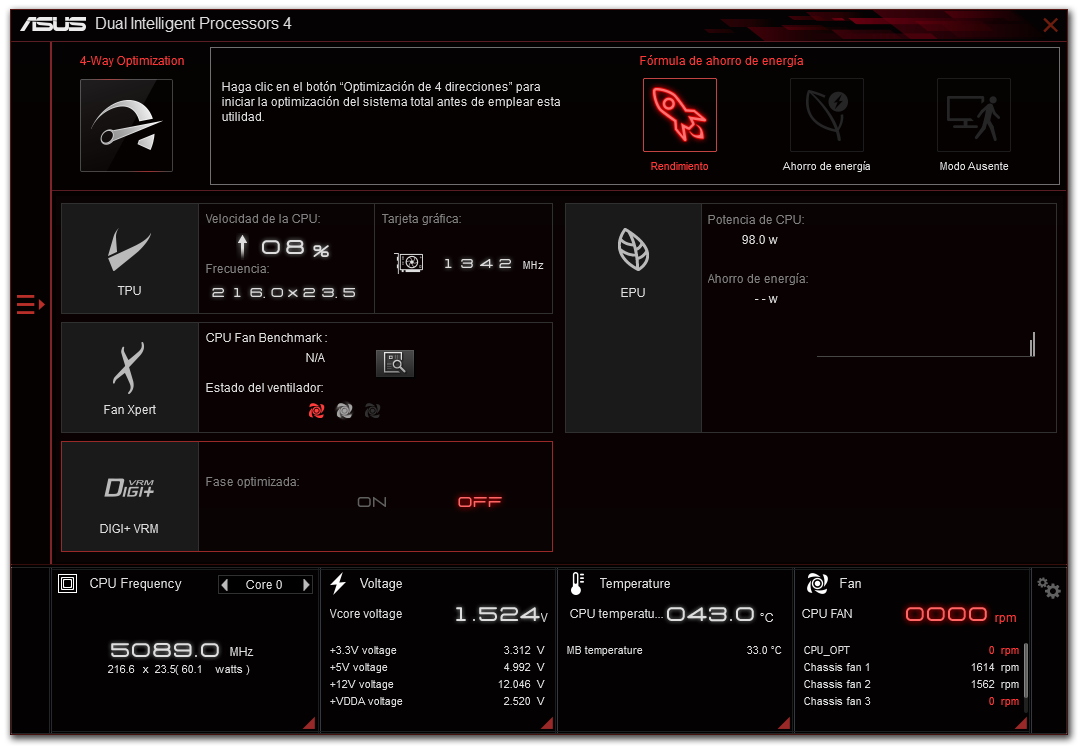Expand the Voltage panel corner arrow
Viewport: 1081px width, 747px height.
[x=547, y=722]
